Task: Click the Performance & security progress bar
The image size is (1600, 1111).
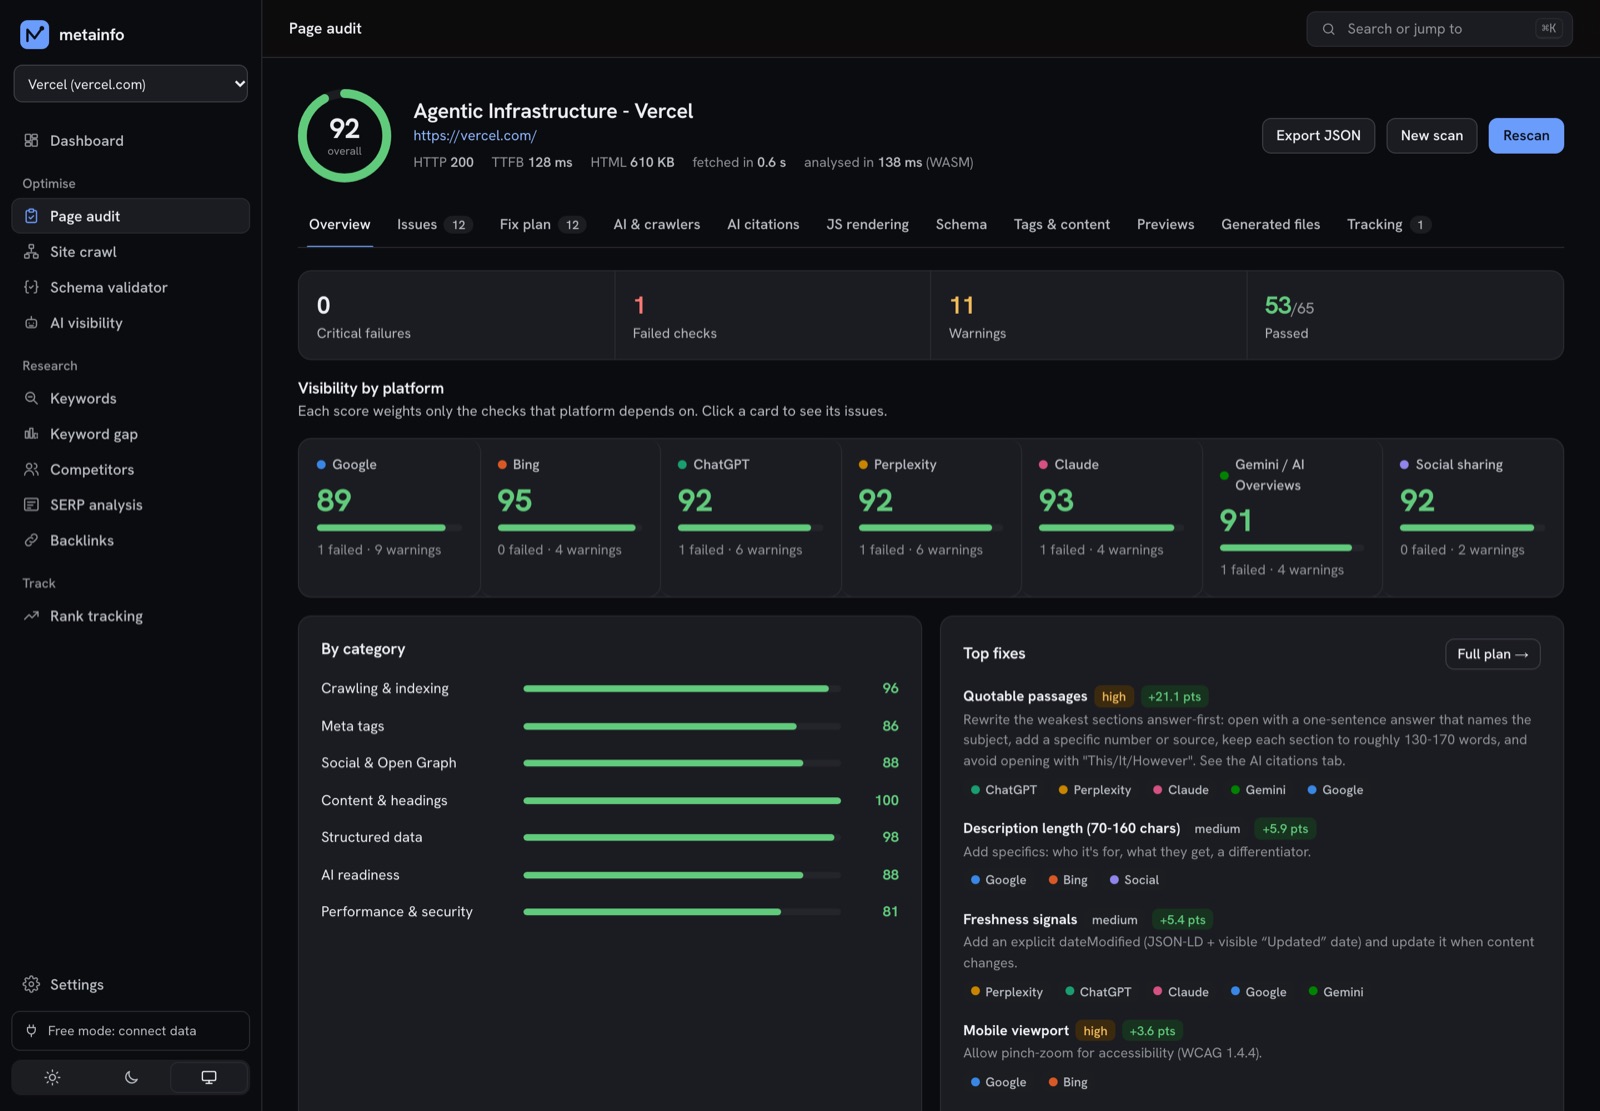Action: click(682, 912)
